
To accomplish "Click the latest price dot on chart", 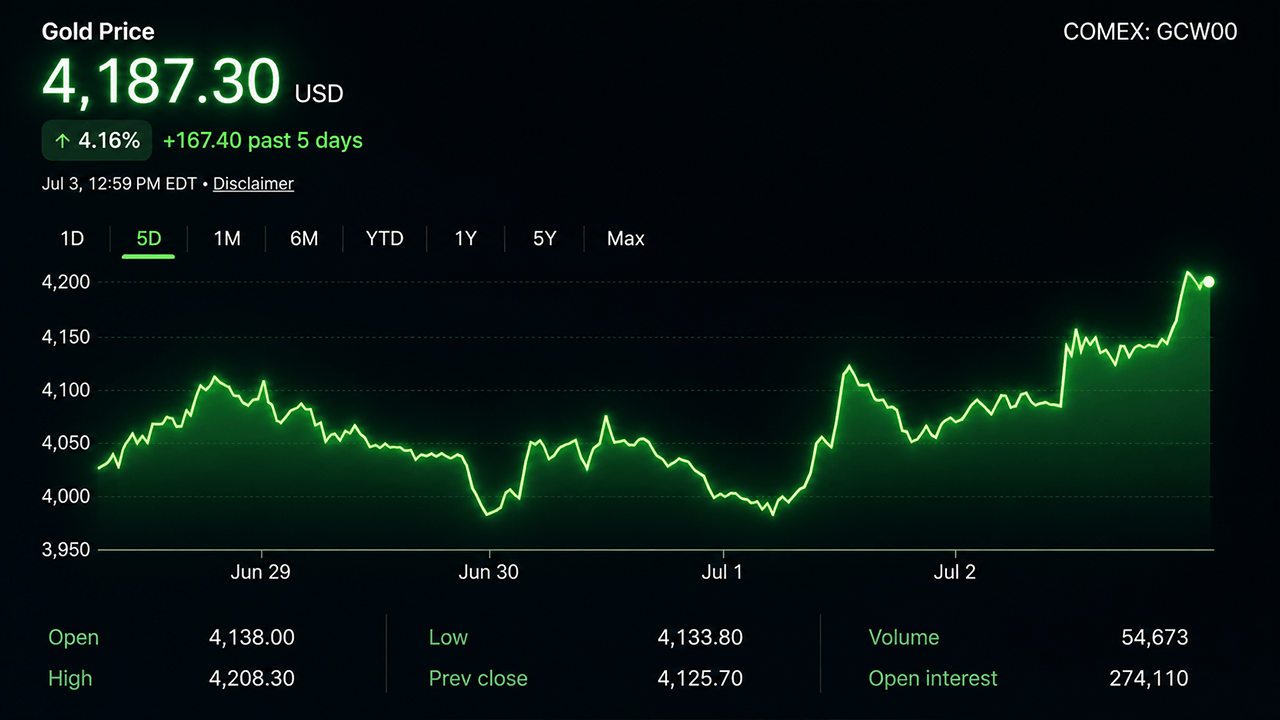I will click(1209, 282).
